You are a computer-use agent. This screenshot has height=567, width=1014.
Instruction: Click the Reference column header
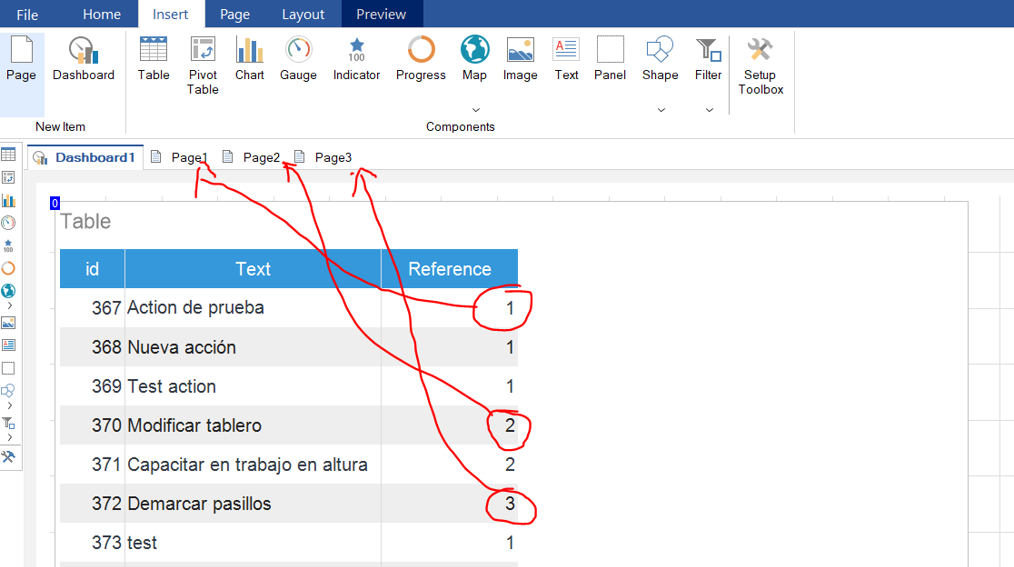pyautogui.click(x=449, y=269)
